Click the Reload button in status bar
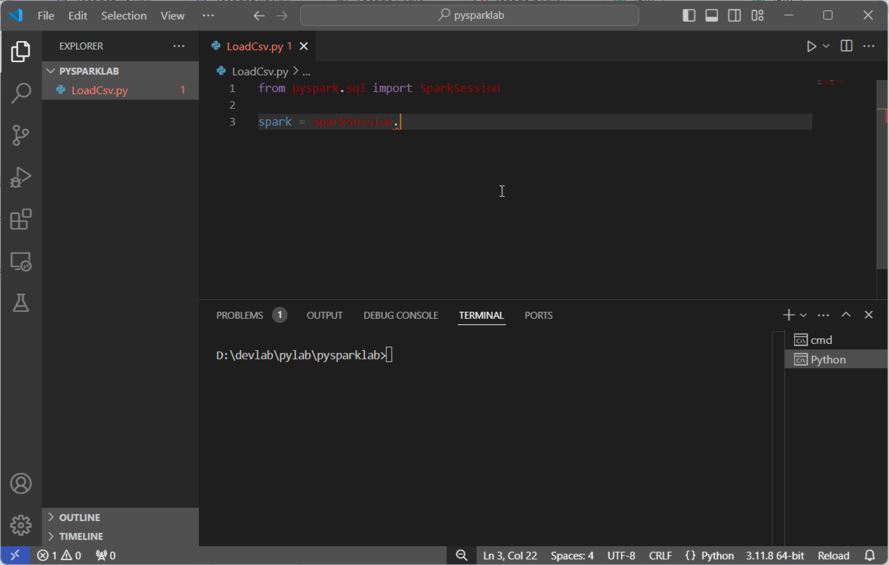Screen dimensions: 889x565 coord(833,555)
